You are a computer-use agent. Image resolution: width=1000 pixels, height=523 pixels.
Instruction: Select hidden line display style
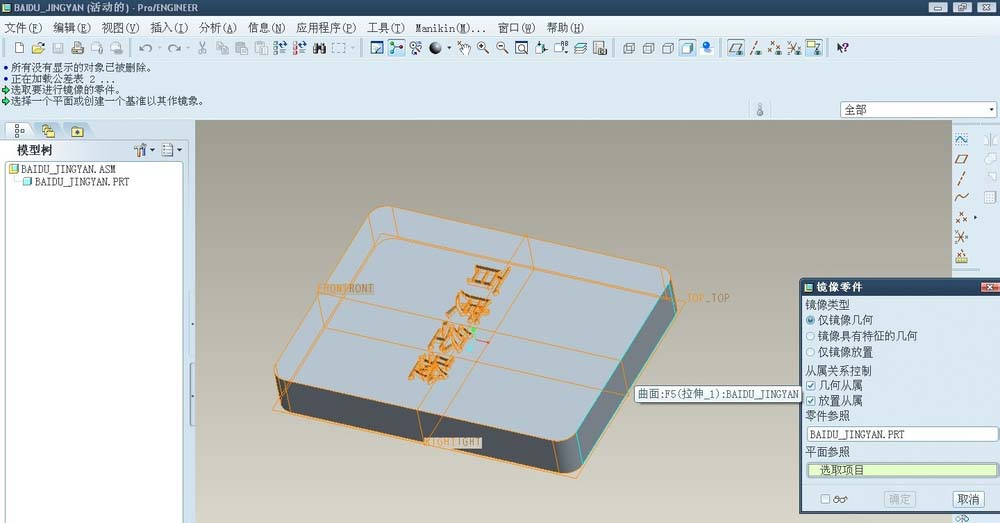click(649, 48)
